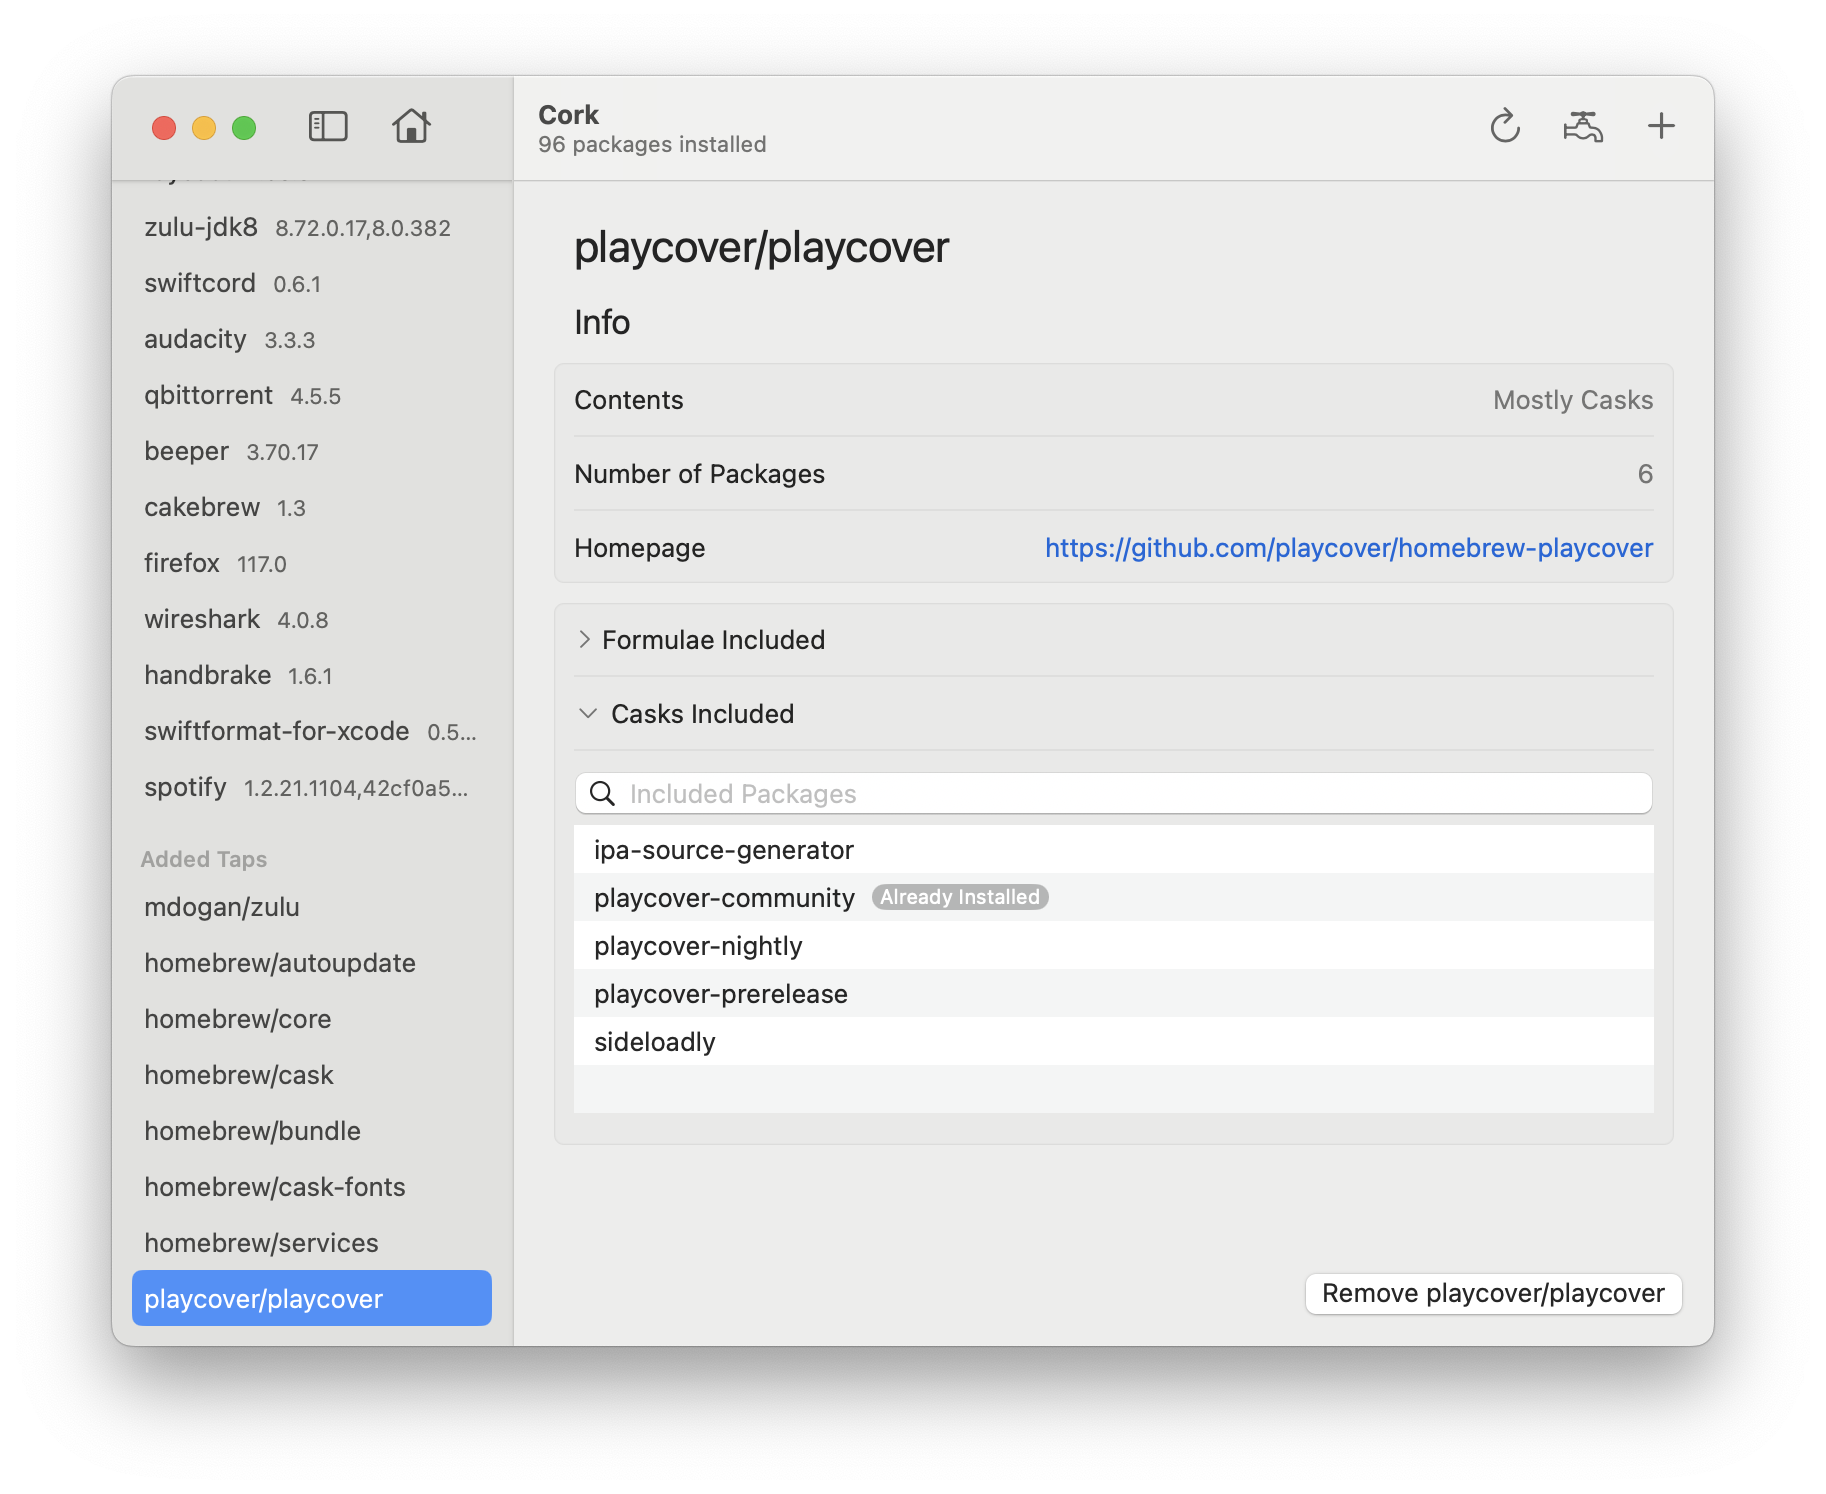1826x1494 pixels.
Task: Toggle the sidebar with the panel icon
Action: pyautogui.click(x=327, y=127)
